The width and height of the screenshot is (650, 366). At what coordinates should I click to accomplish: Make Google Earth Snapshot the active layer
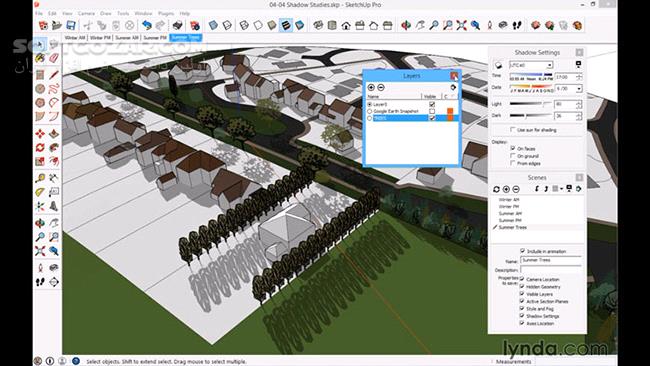(x=370, y=111)
